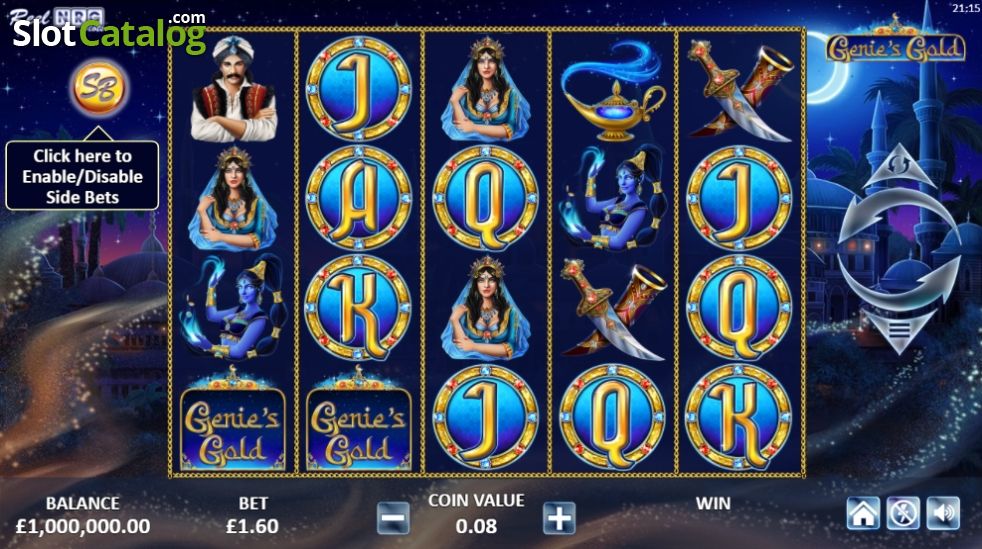Click the side bets tooltip text box
The height and width of the screenshot is (549, 982).
82,176
